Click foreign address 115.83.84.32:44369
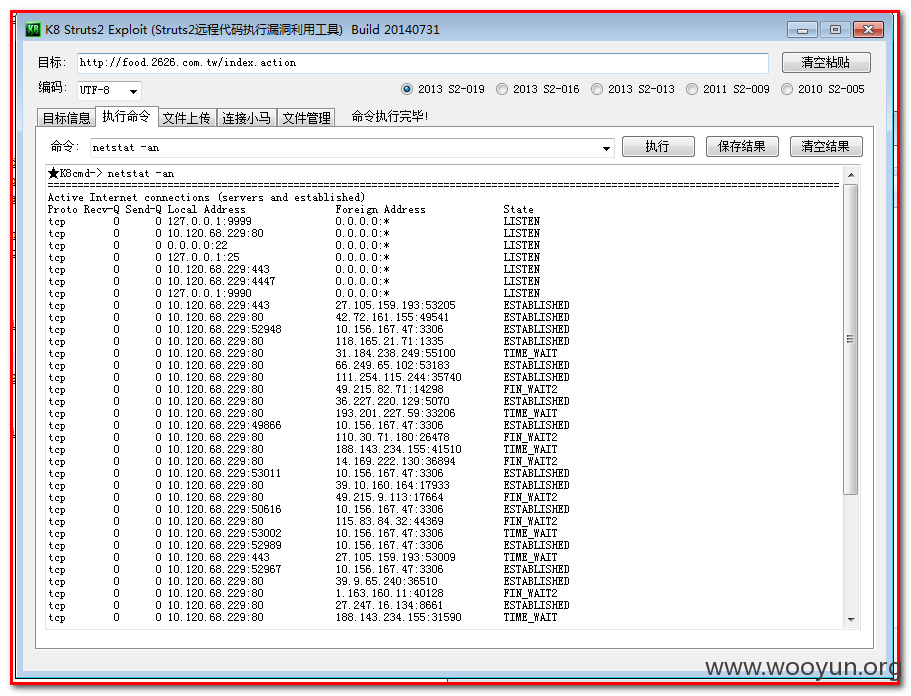The image size is (911, 696). 389,522
